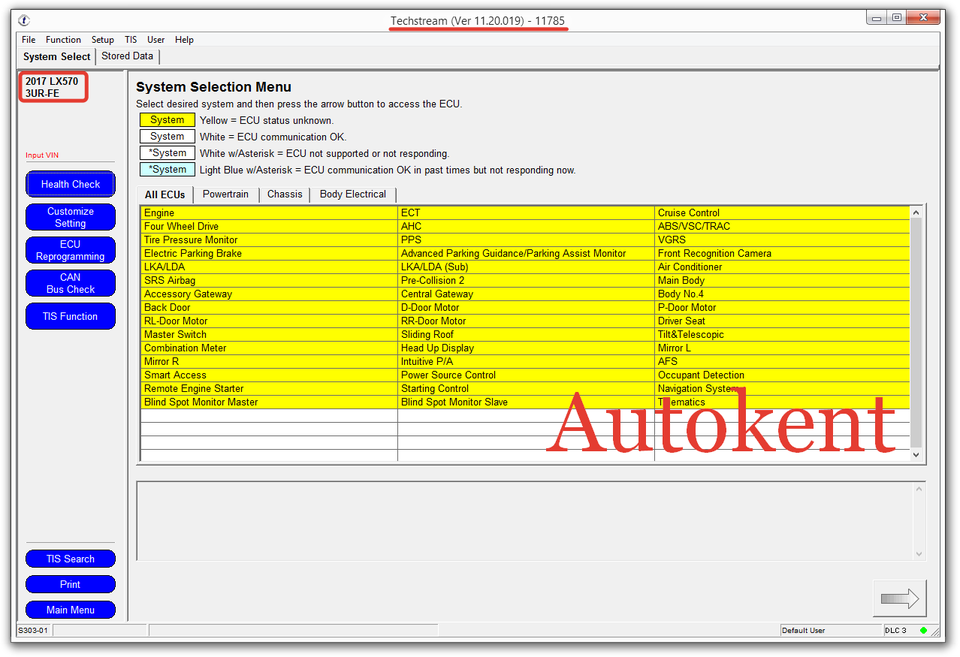Select ABS/VSC/TRAC system
Screen dimensions: 960x657
click(782, 226)
